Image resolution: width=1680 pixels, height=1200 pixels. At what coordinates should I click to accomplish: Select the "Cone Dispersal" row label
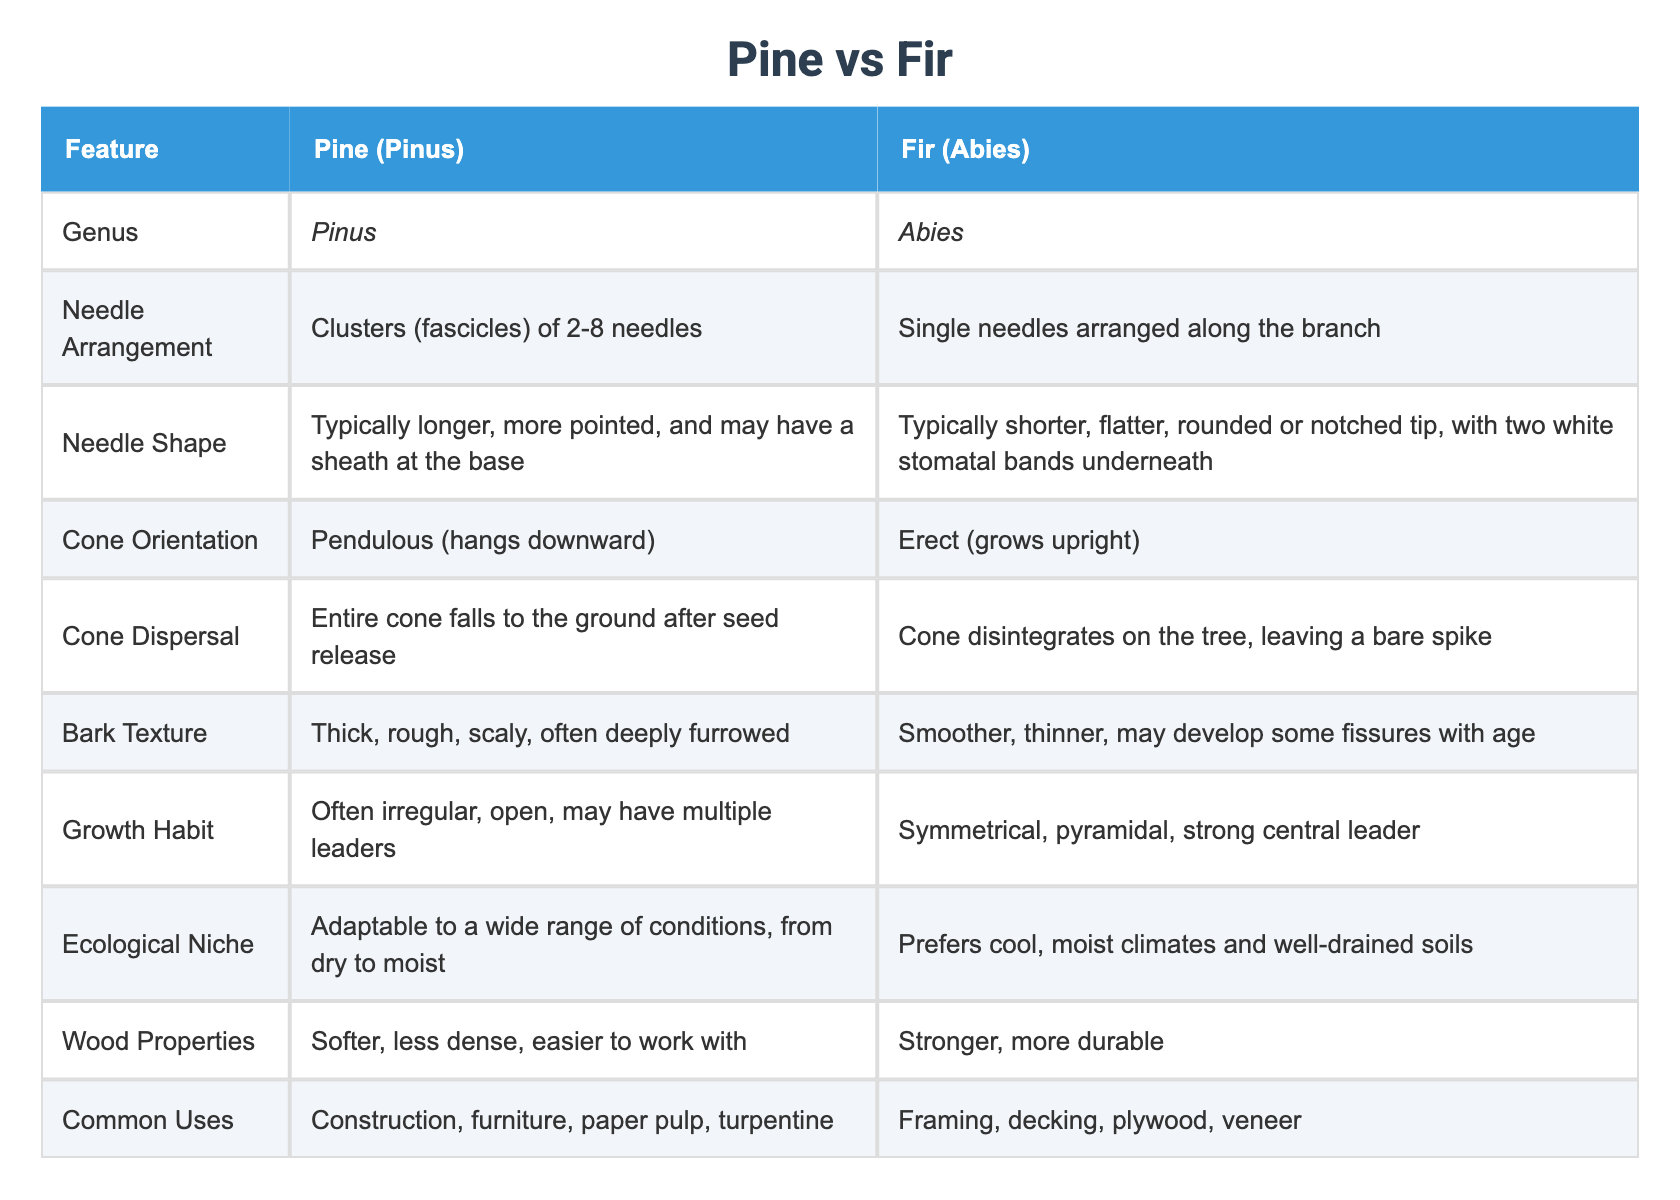(151, 636)
